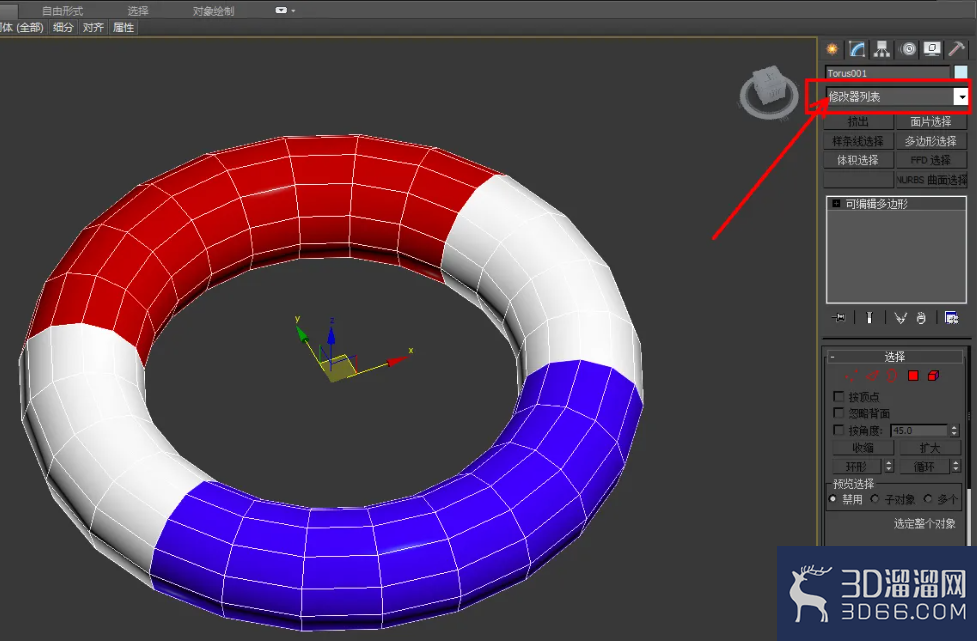Click the 环形 ring button
977x641 pixels.
tap(857, 466)
